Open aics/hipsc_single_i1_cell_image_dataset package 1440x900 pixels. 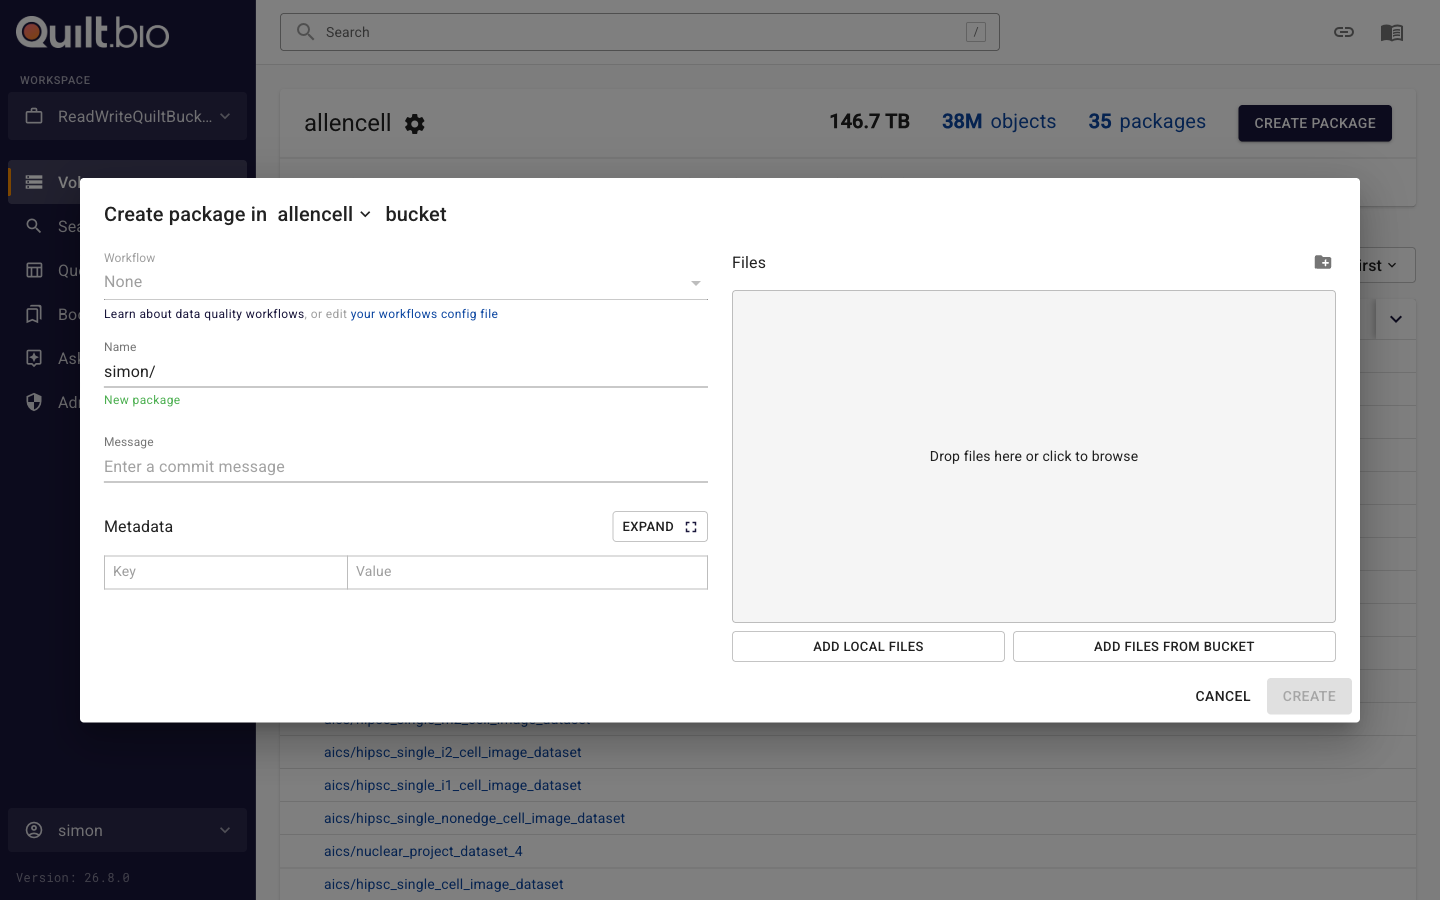453,785
